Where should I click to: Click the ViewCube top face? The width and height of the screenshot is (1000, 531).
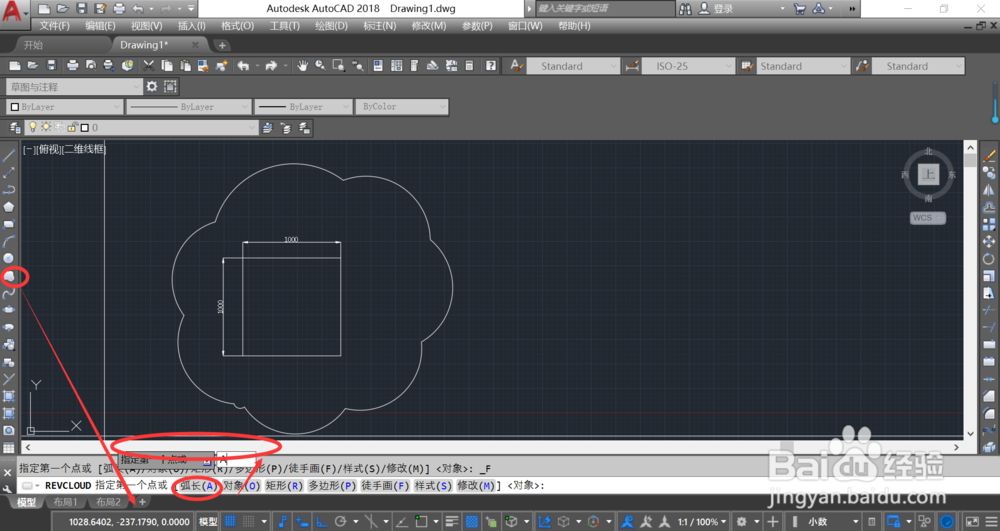pyautogui.click(x=928, y=174)
